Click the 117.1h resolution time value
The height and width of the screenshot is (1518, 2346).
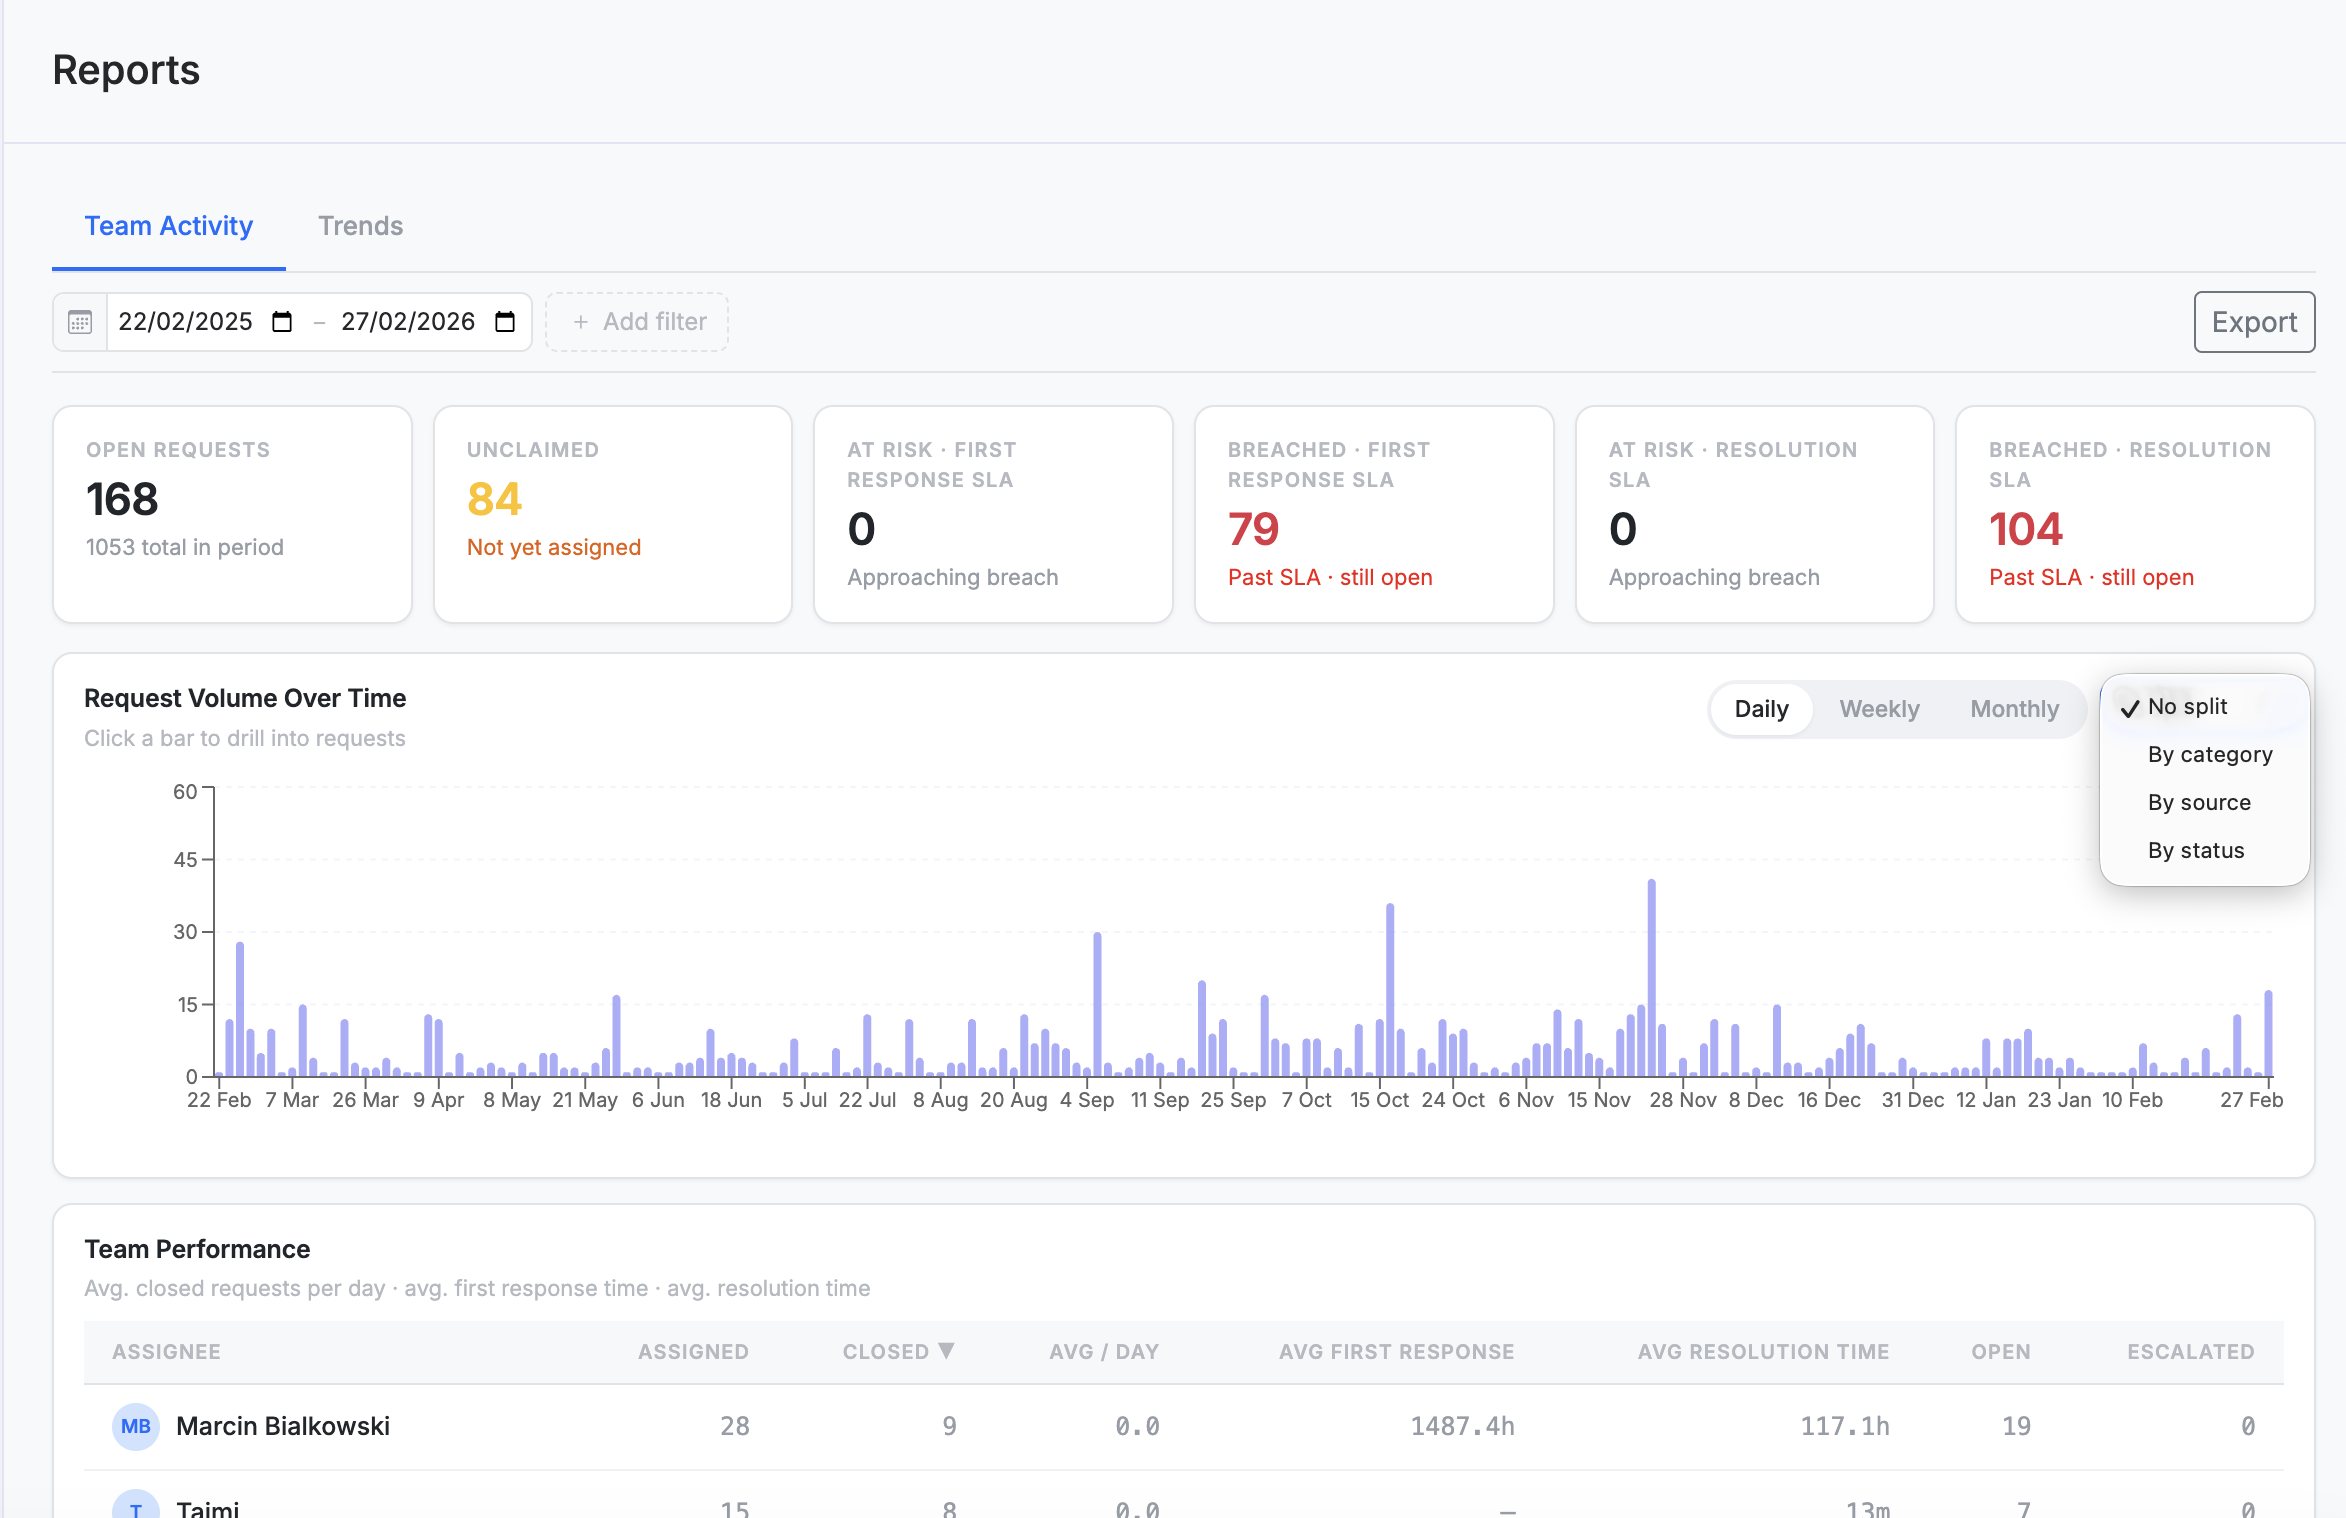[1845, 1427]
